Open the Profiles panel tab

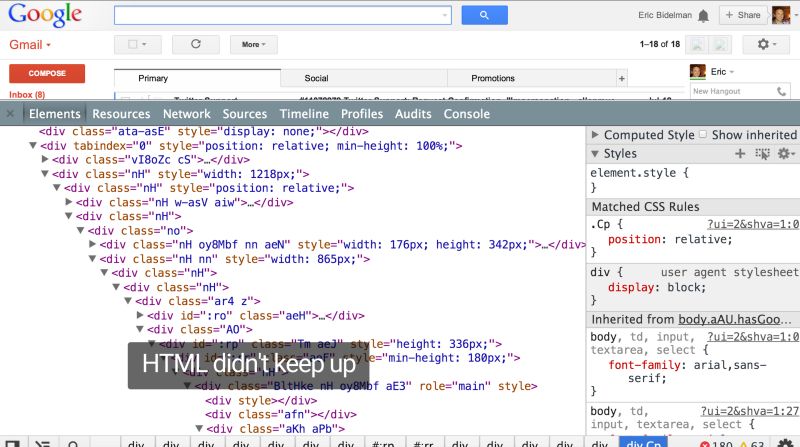(x=362, y=114)
